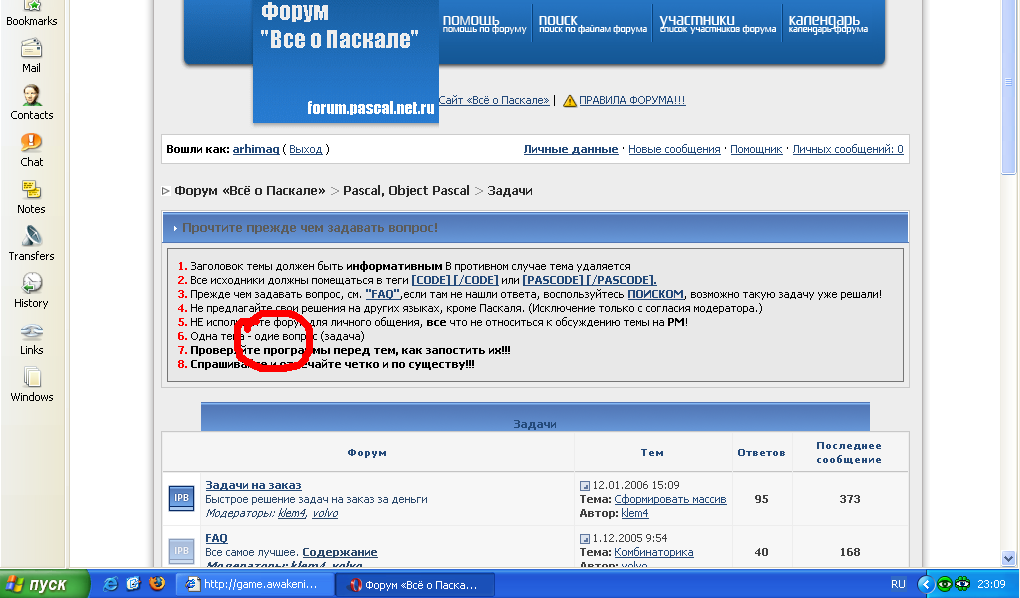Screen dimensions: 1020x598
Task: Open the ПОМОЩЬ forum menu item
Action: coord(484,23)
